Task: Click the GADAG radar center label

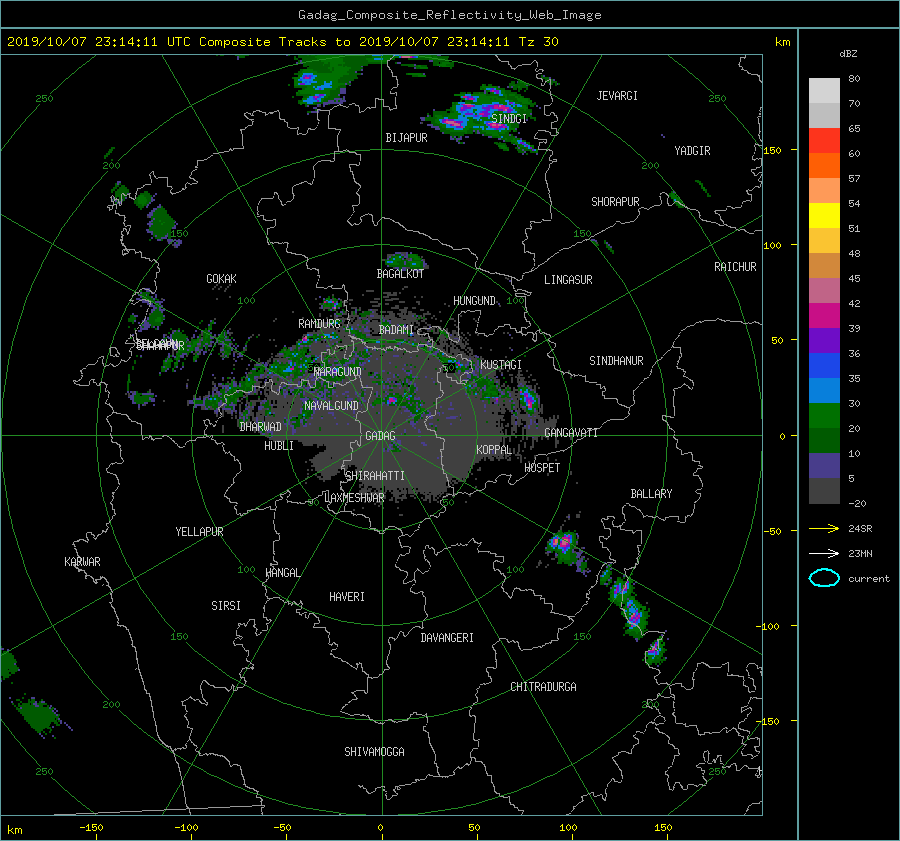Action: pyautogui.click(x=380, y=436)
